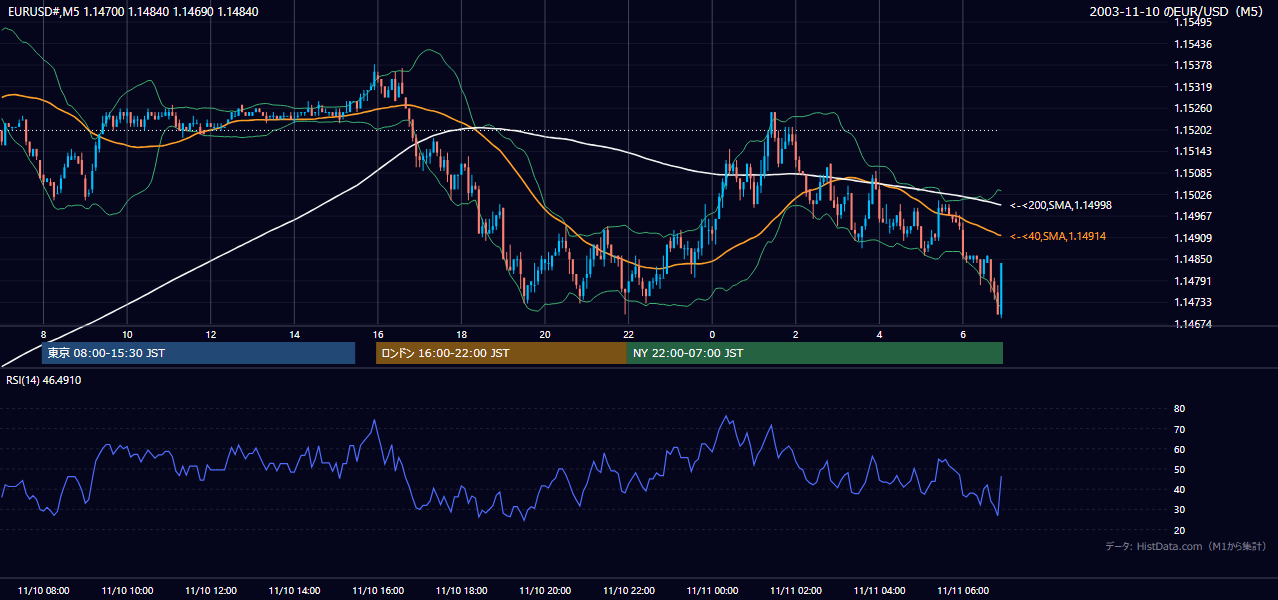Screen dimensions: 1278x600
Task: Click the 200 SMA 1.14998 label
Action: [1060, 205]
